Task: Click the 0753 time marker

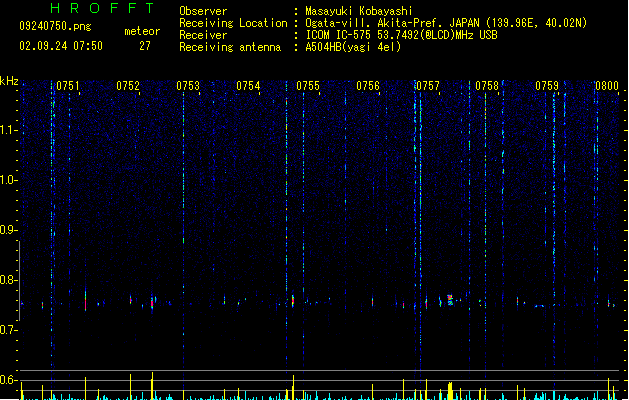Action: [x=188, y=86]
